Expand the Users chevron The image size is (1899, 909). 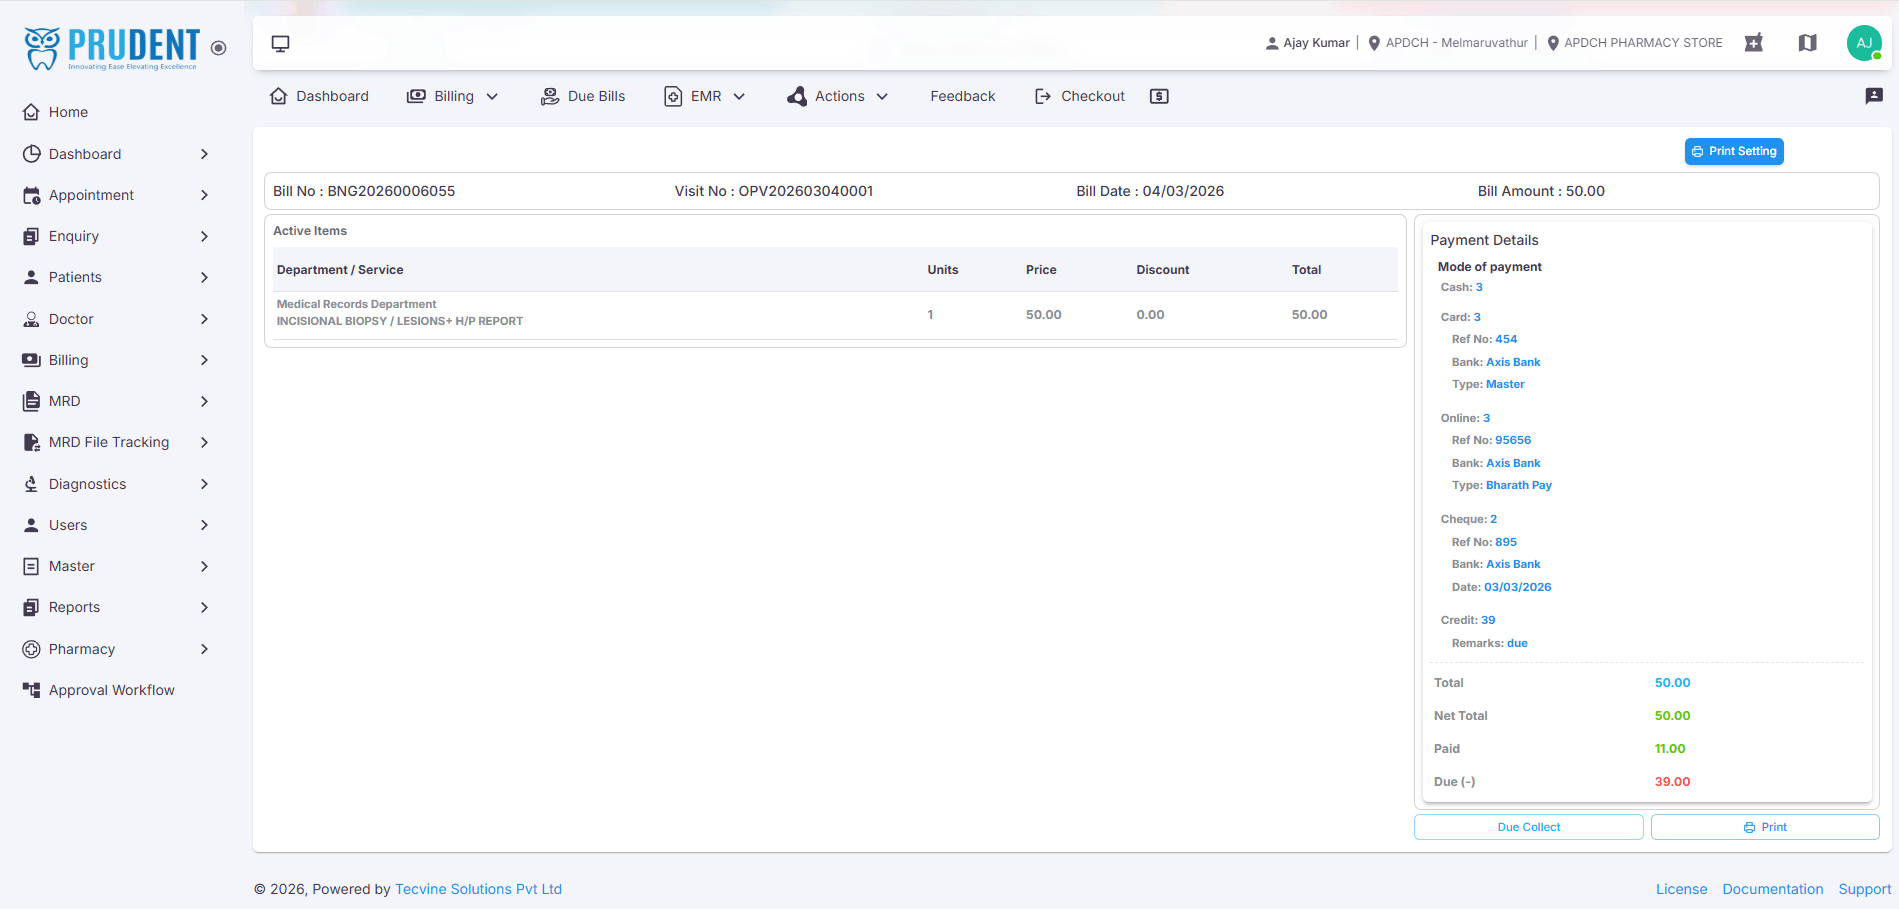[x=204, y=525]
